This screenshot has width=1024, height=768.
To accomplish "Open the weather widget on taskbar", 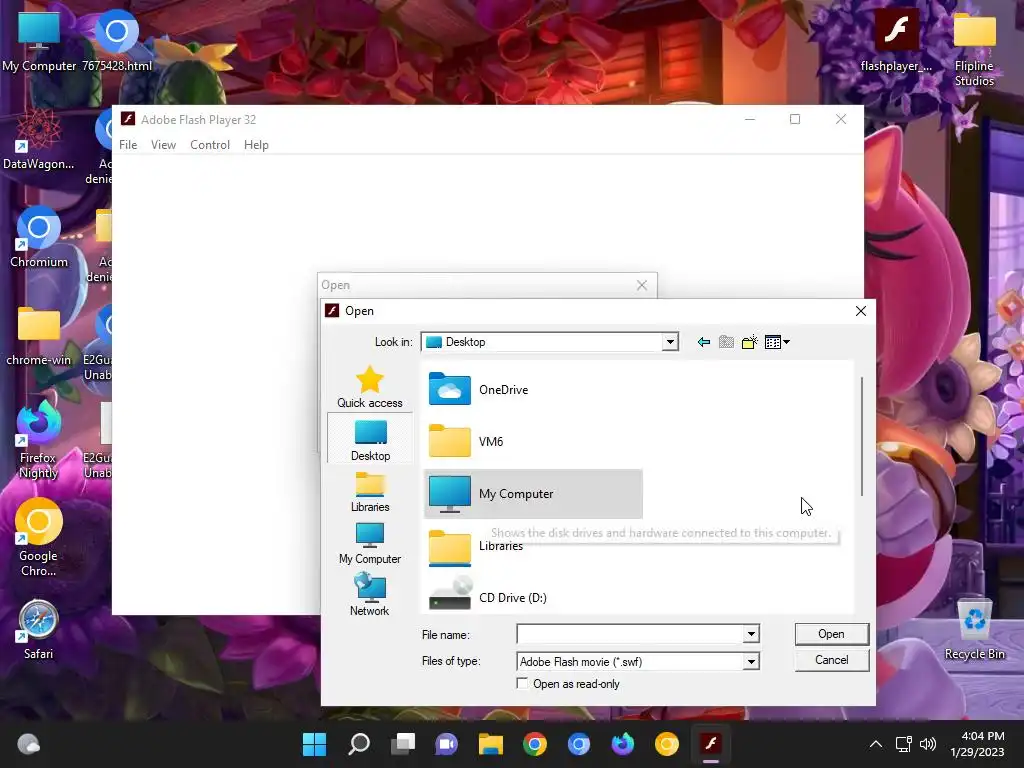I will pyautogui.click(x=28, y=744).
